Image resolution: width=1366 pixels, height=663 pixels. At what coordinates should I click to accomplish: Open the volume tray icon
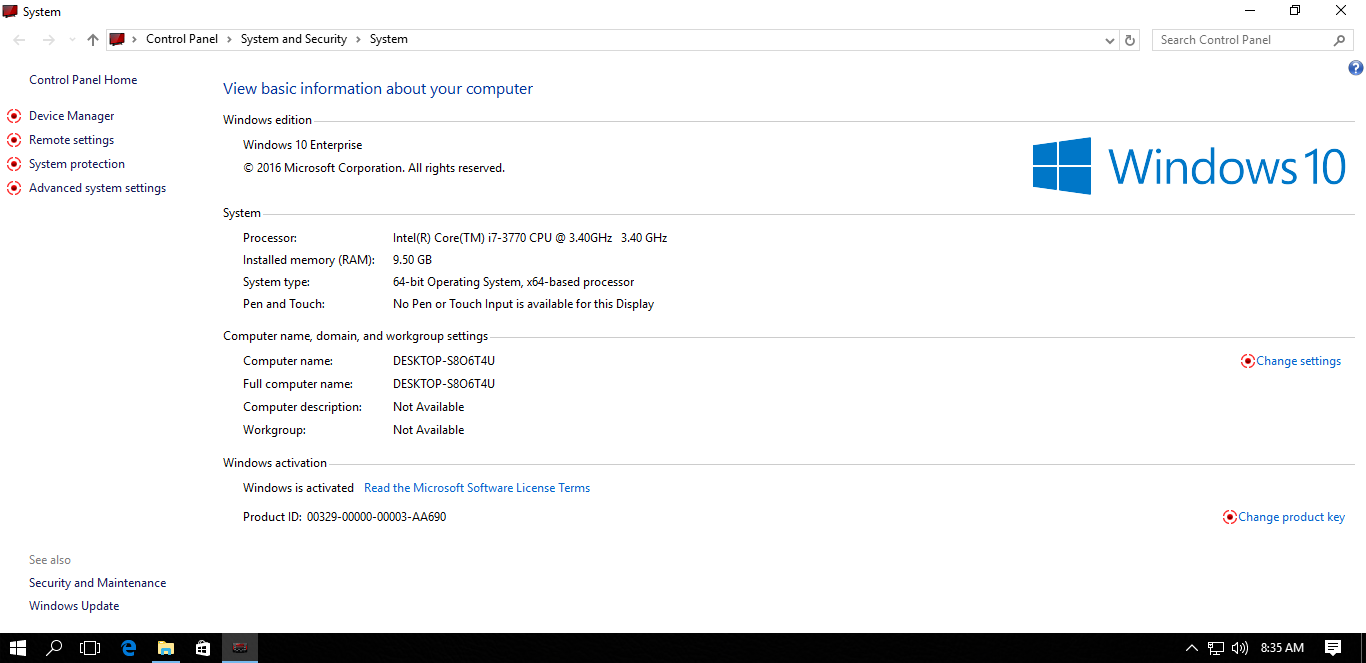(1240, 648)
